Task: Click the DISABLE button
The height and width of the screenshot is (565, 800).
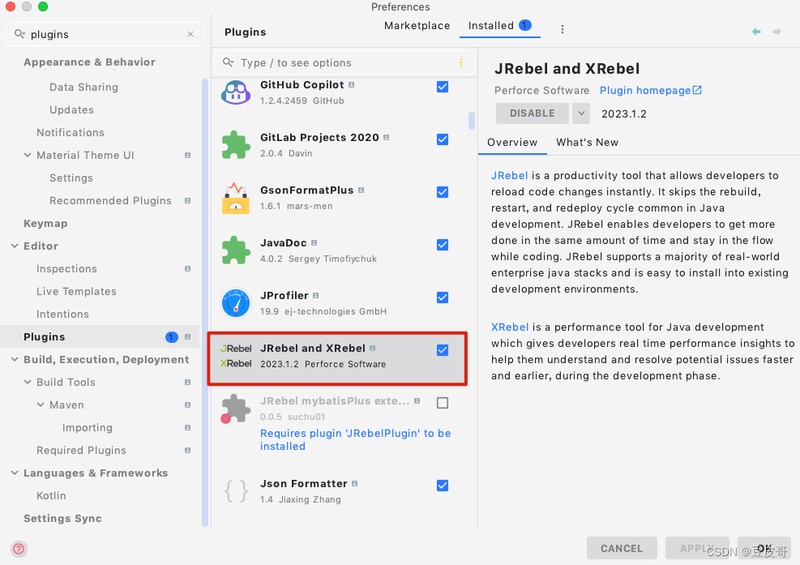Action: click(x=532, y=113)
